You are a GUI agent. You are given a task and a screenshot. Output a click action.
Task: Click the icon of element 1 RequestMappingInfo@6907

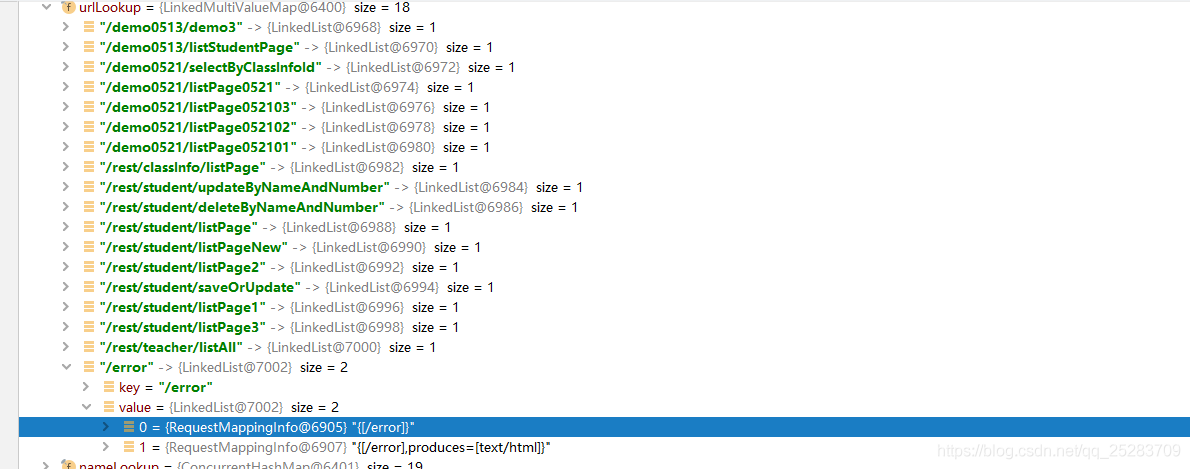pos(128,448)
